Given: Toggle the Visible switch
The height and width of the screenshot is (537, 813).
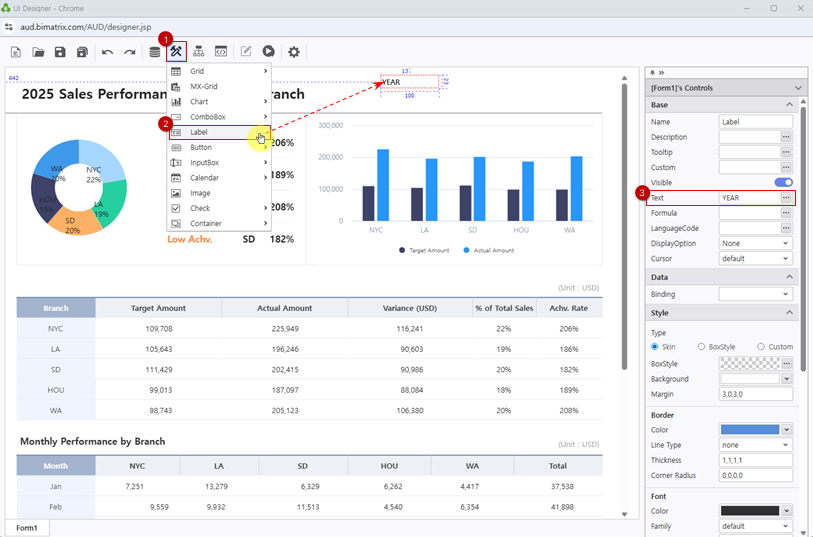Looking at the screenshot, I should pos(783,183).
